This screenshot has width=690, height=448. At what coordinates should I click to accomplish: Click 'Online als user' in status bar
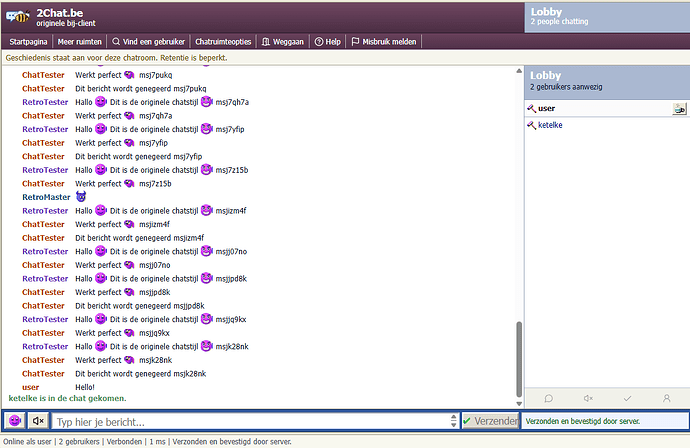pyautogui.click(x=27, y=441)
